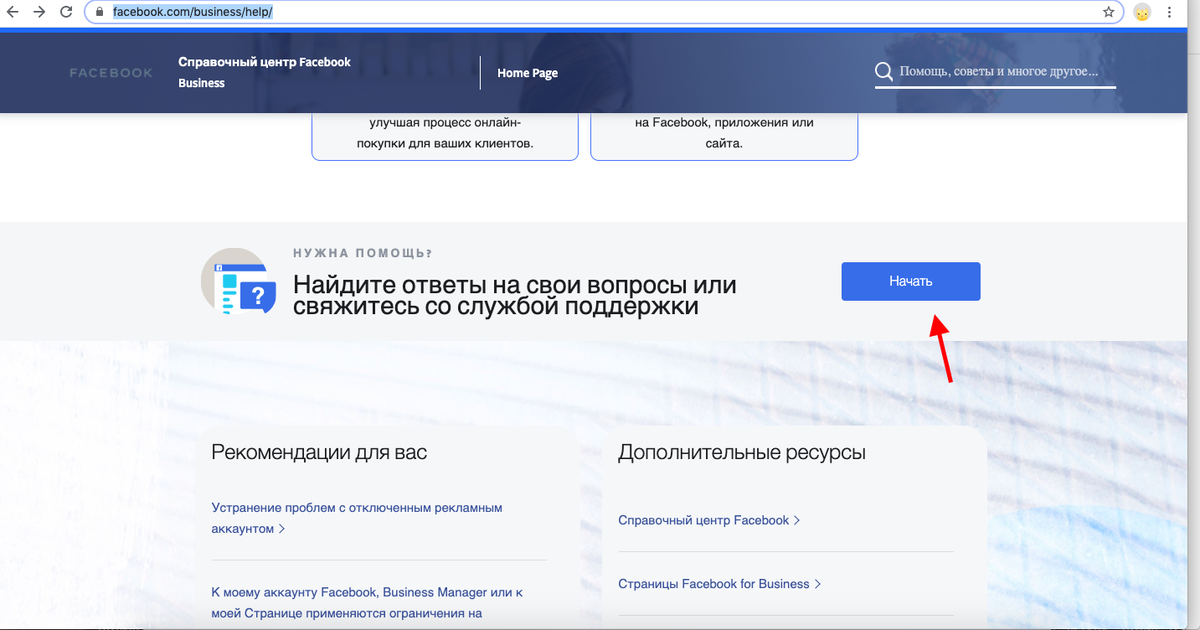Open Страницы Facebook for Business link
The image size is (1200, 630).
[720, 584]
